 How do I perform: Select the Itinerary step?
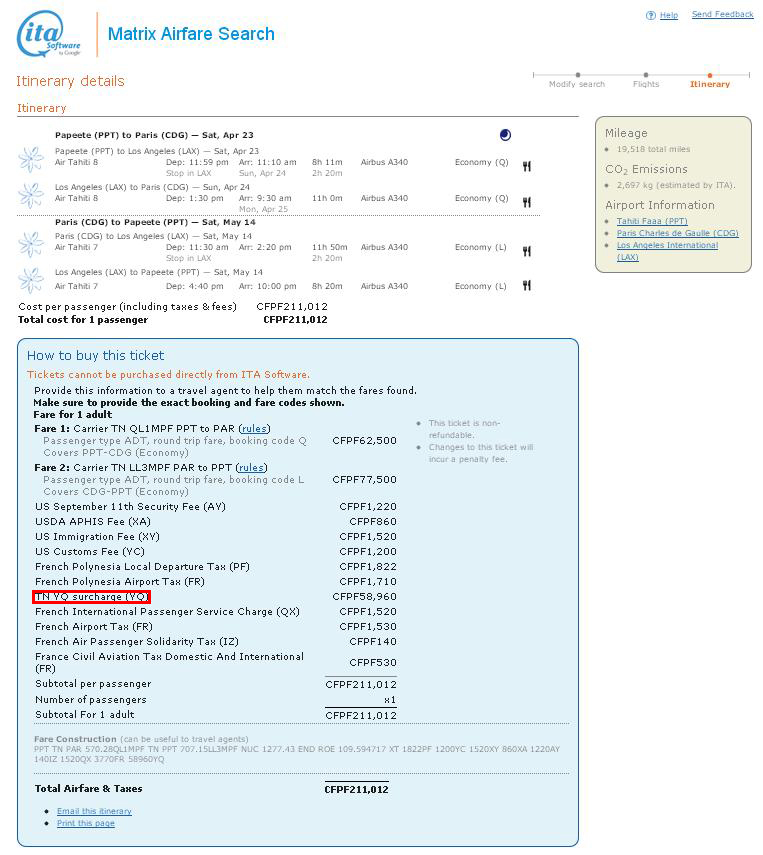[x=710, y=84]
